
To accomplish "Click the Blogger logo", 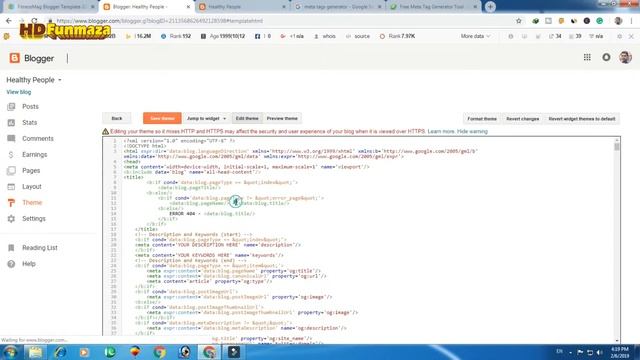I will click(32, 58).
